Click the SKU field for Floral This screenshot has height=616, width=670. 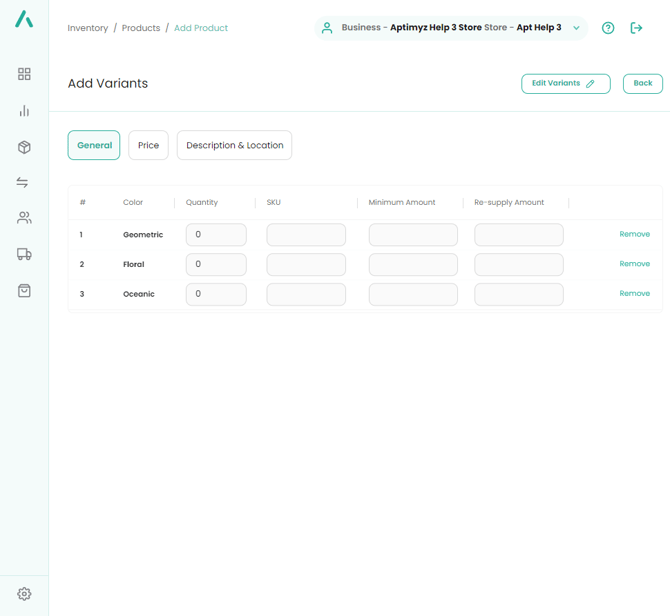click(x=306, y=264)
